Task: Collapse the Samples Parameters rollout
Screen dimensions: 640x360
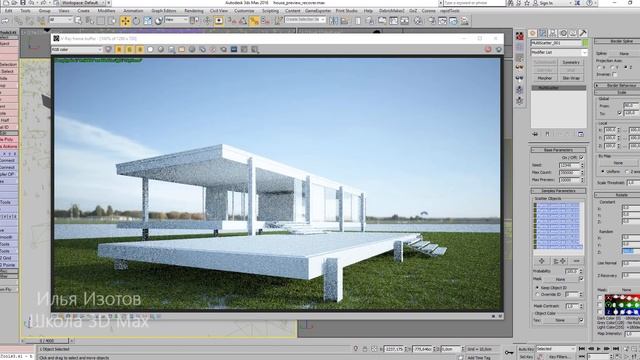Action: [558, 191]
